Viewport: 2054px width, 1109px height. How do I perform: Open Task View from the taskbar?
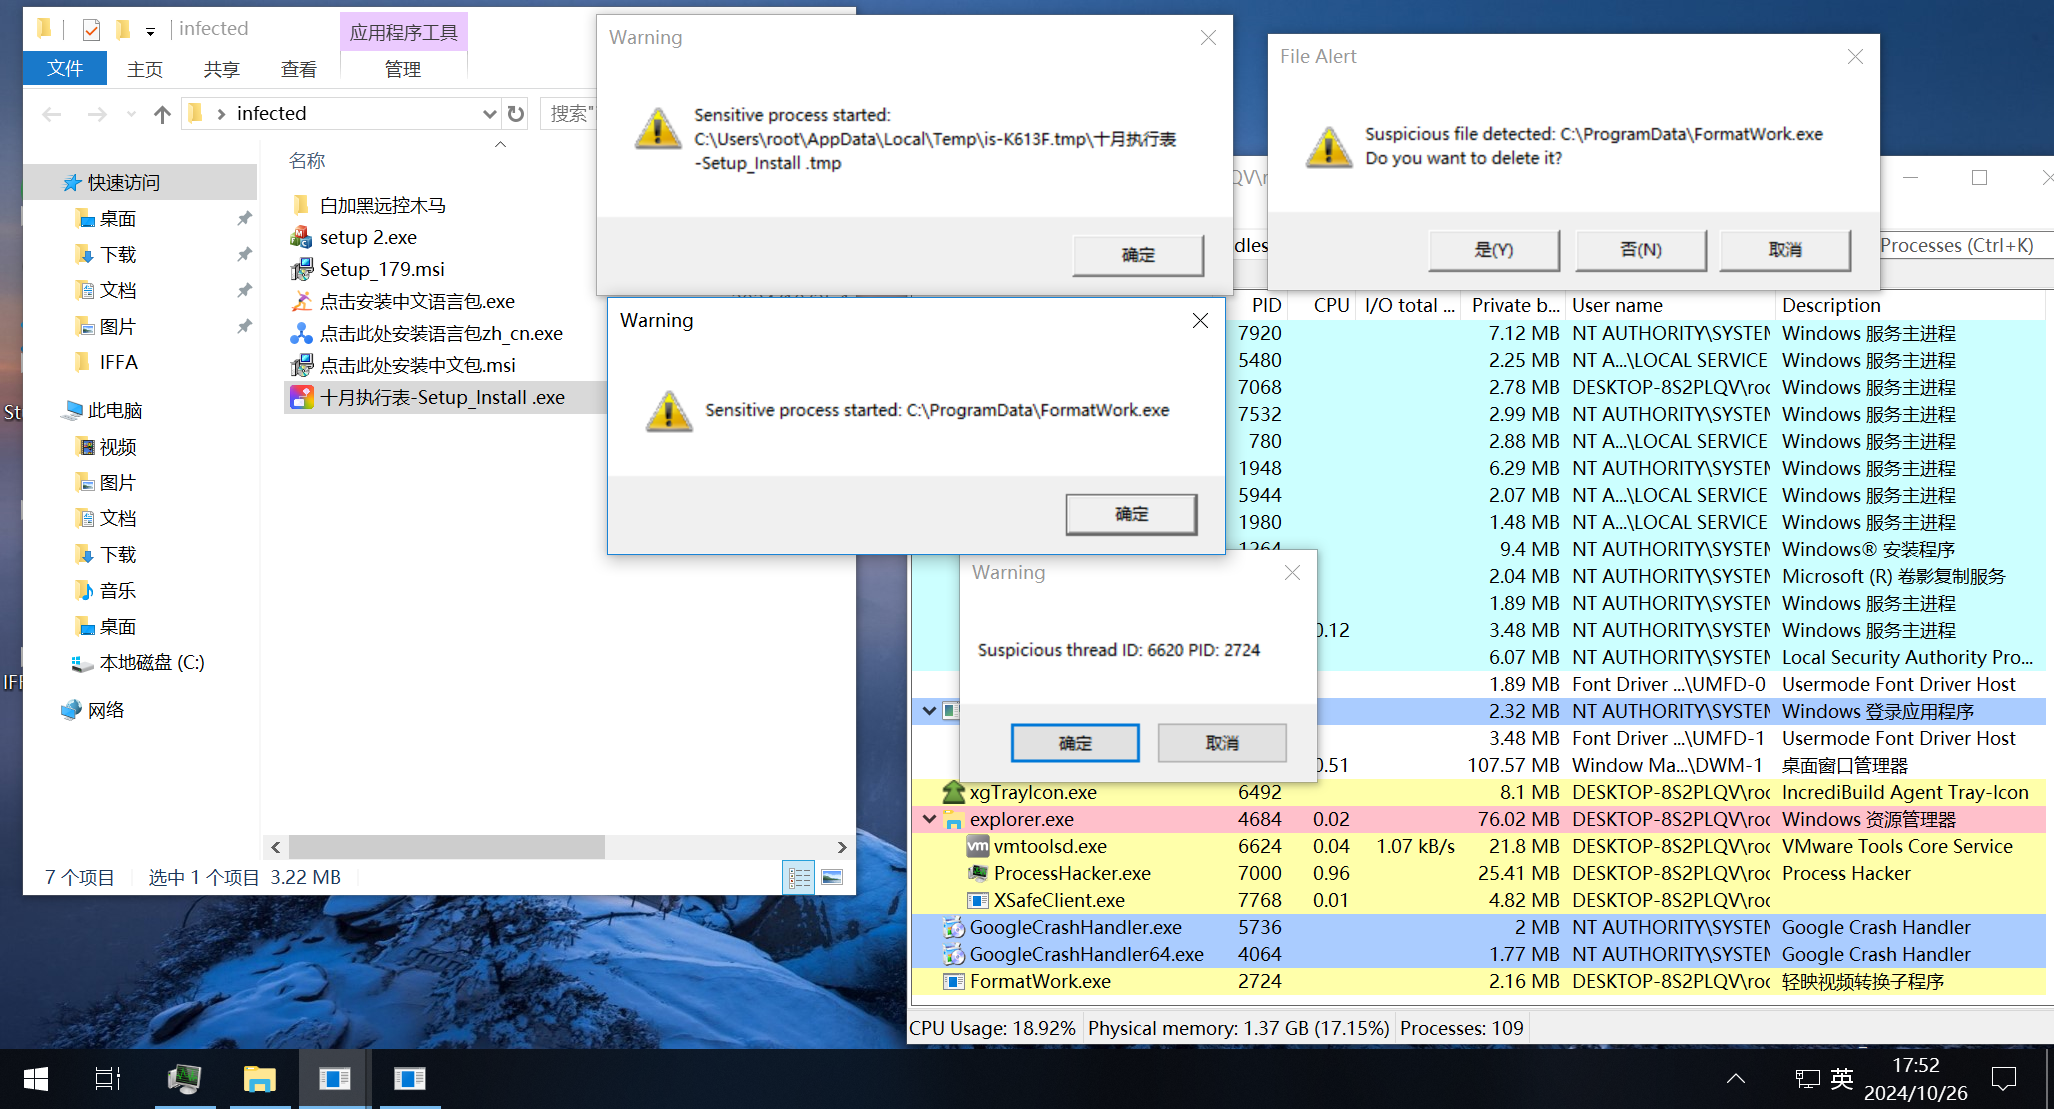107,1079
